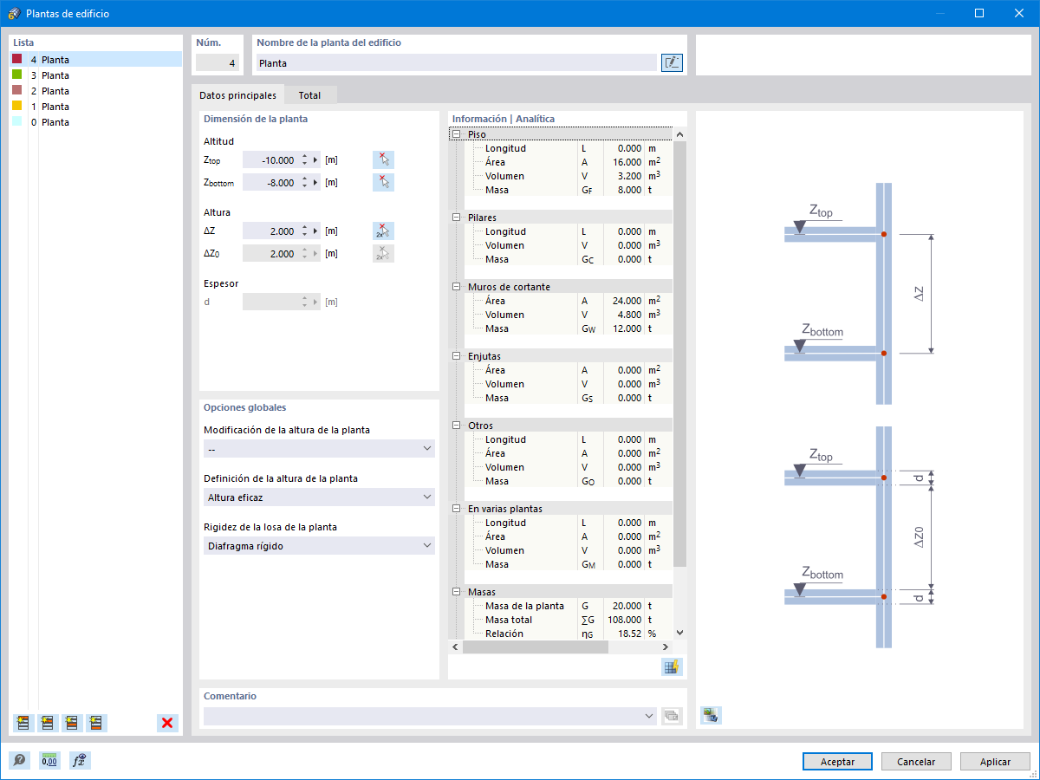This screenshot has height=780, width=1040.
Task: Delete selected story with red X
Action: (x=167, y=722)
